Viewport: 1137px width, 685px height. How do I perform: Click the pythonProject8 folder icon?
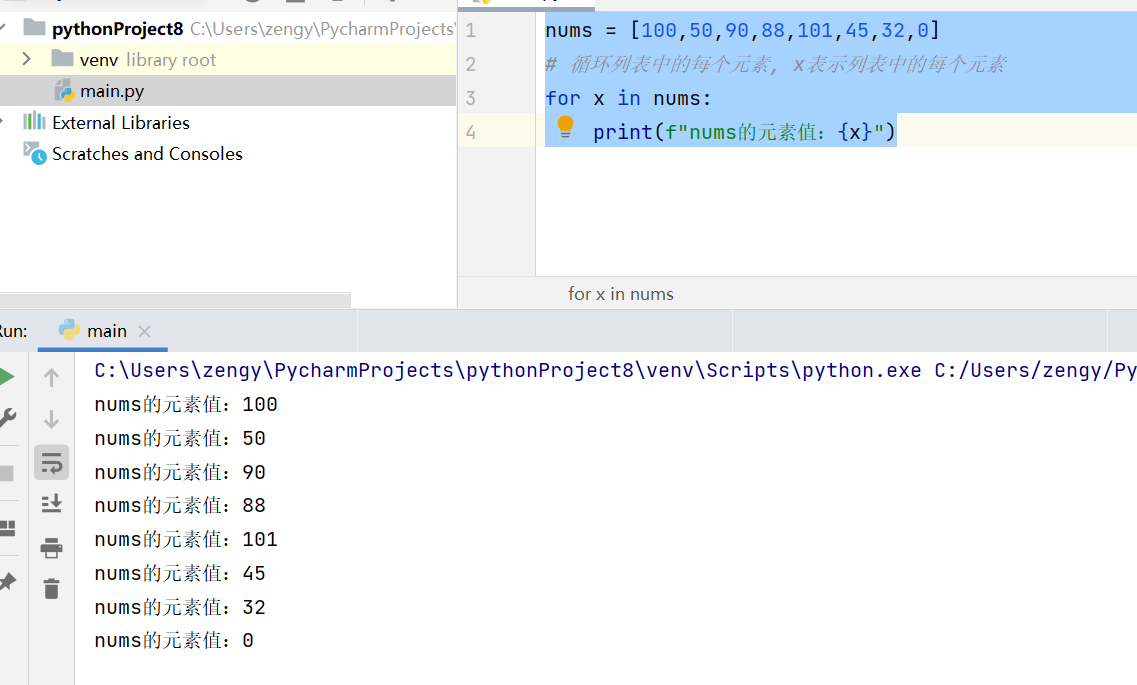pos(34,28)
